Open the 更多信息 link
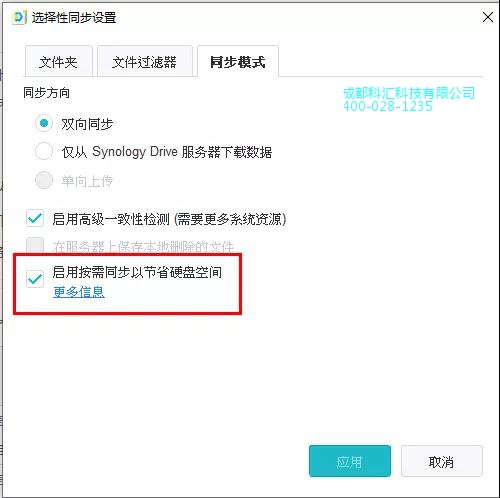Viewport: 500px width, 498px height. pos(79,292)
